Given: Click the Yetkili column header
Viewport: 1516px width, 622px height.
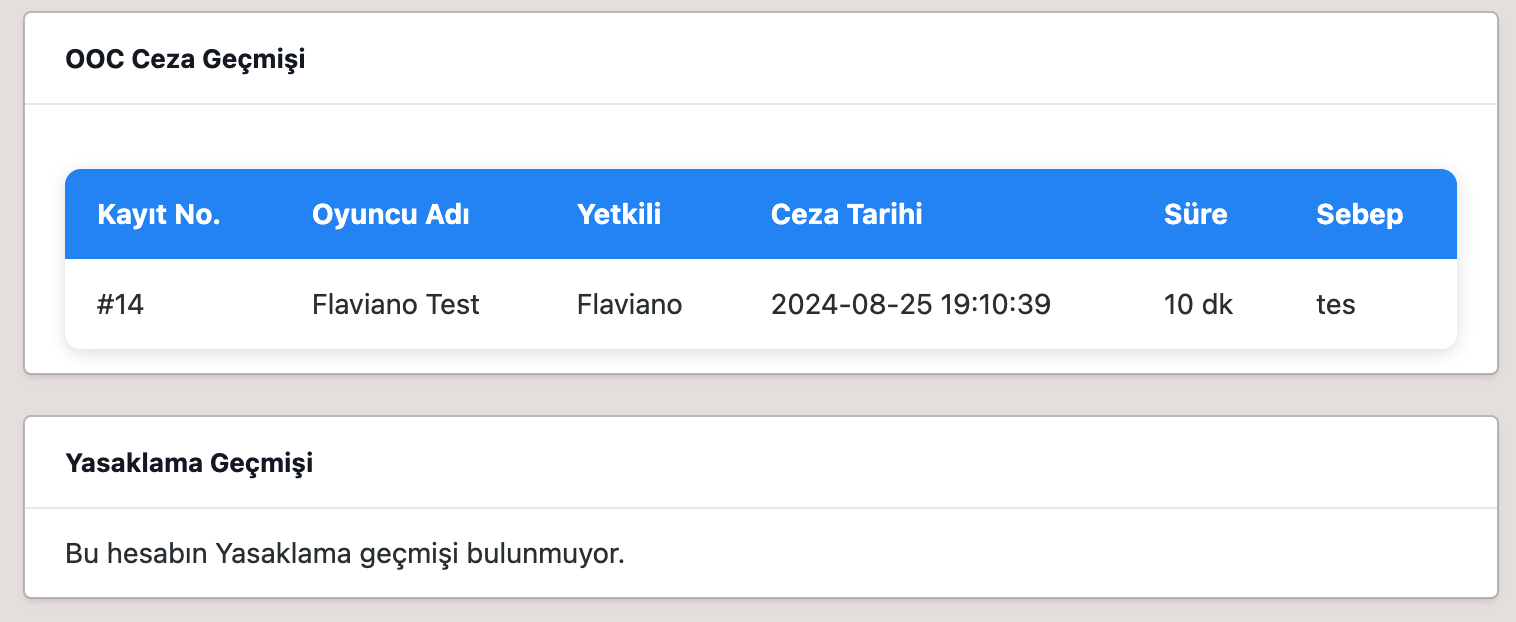Looking at the screenshot, I should pos(619,214).
